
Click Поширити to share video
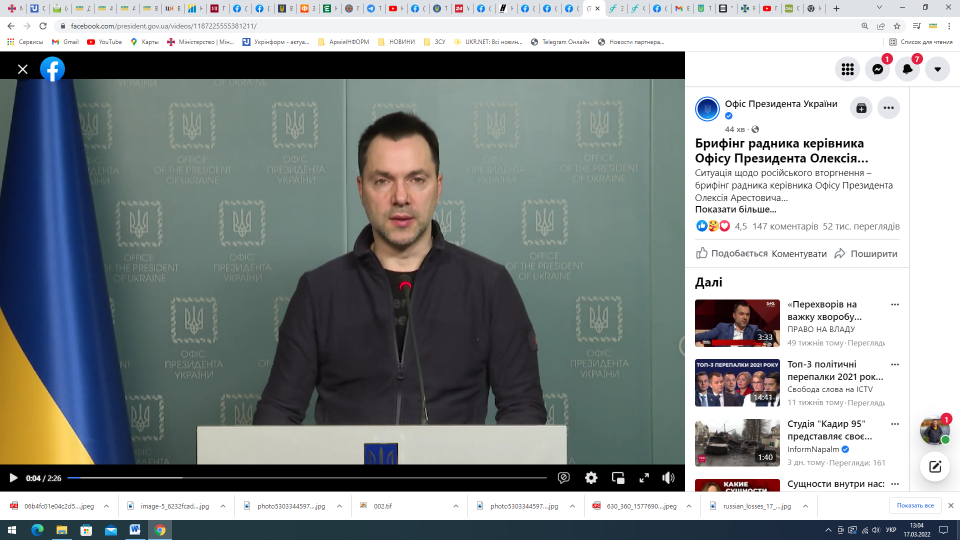[865, 254]
